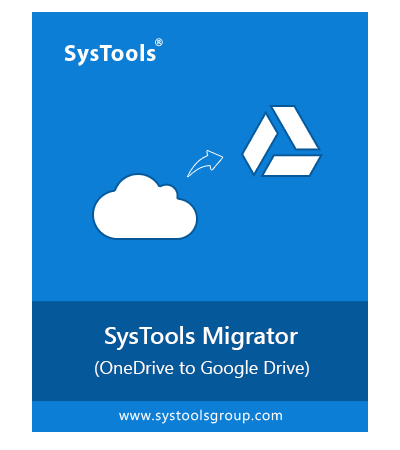
Task: Click the white cloud icon
Action: coord(145,206)
